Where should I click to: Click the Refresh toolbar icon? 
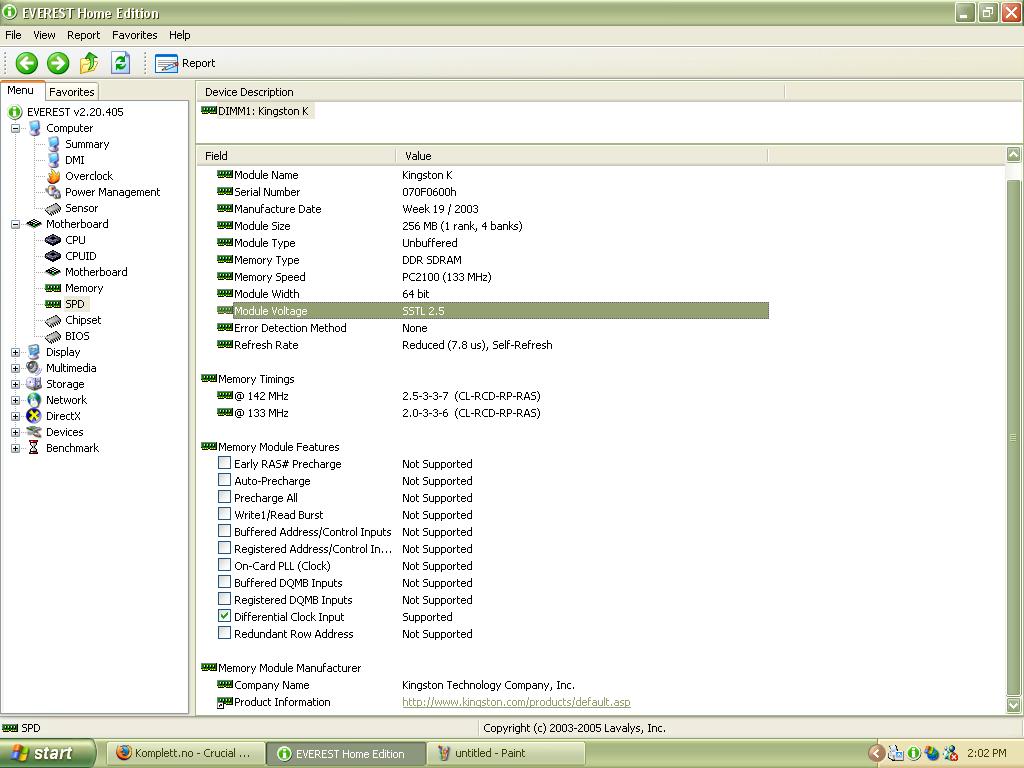(x=121, y=63)
